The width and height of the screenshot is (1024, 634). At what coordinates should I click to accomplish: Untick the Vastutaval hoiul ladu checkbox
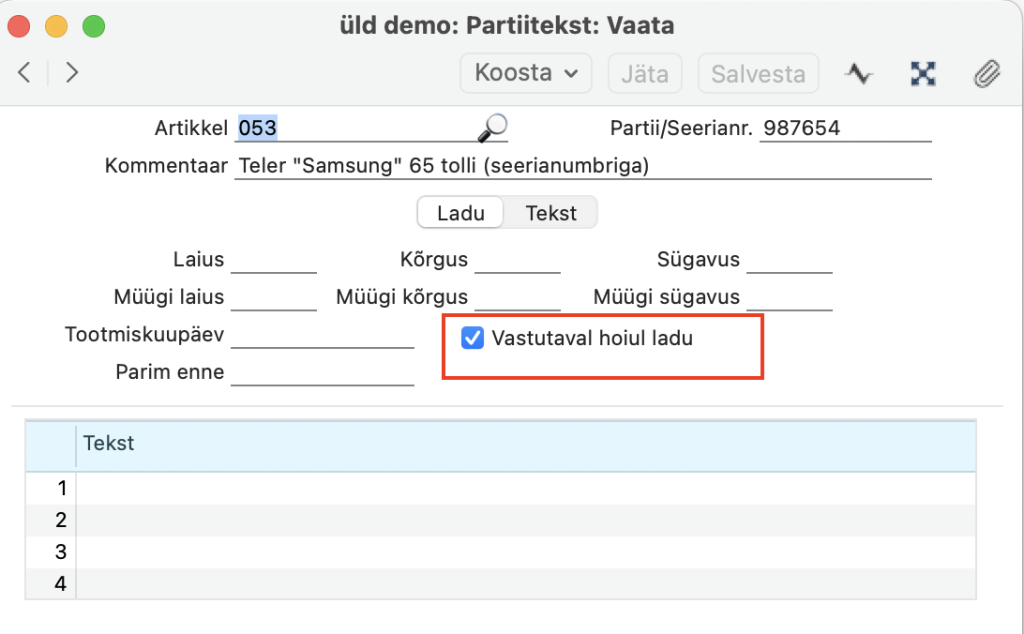tap(472, 339)
